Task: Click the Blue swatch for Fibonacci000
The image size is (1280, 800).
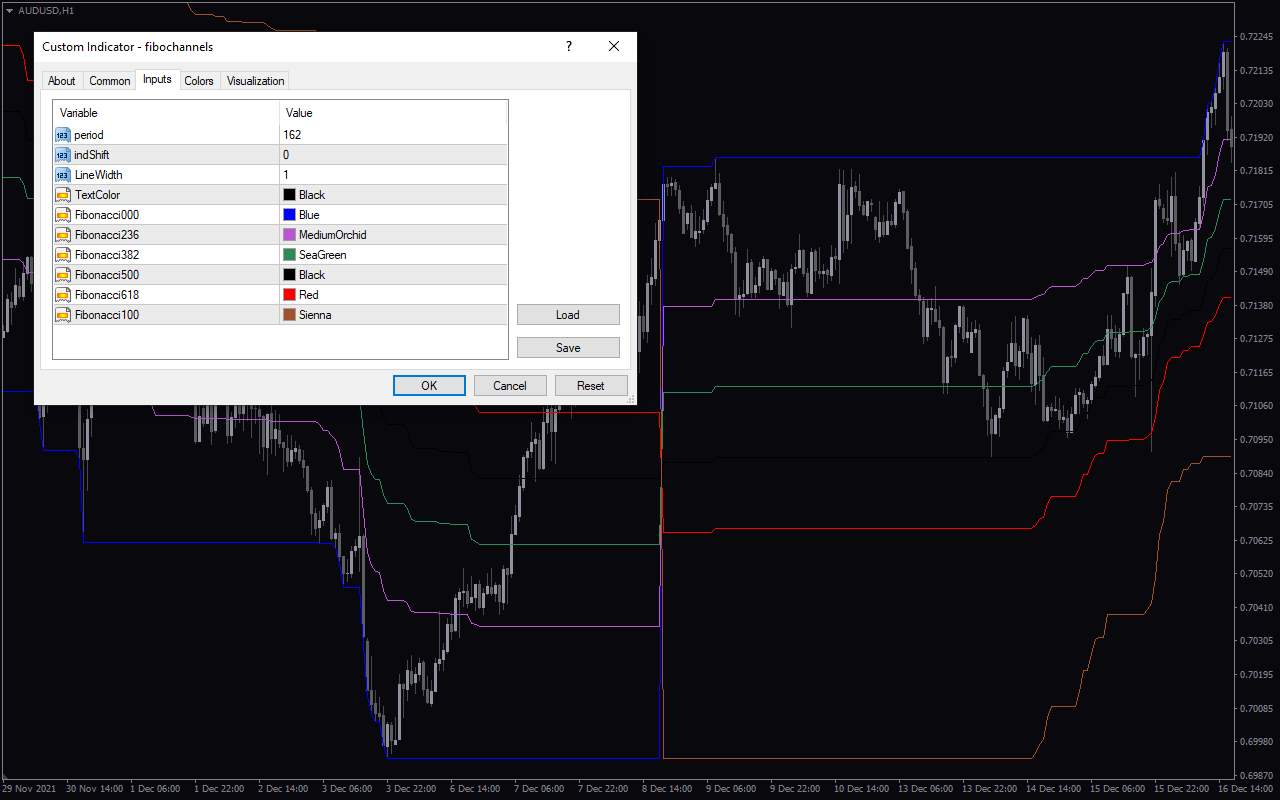Action: [x=290, y=215]
